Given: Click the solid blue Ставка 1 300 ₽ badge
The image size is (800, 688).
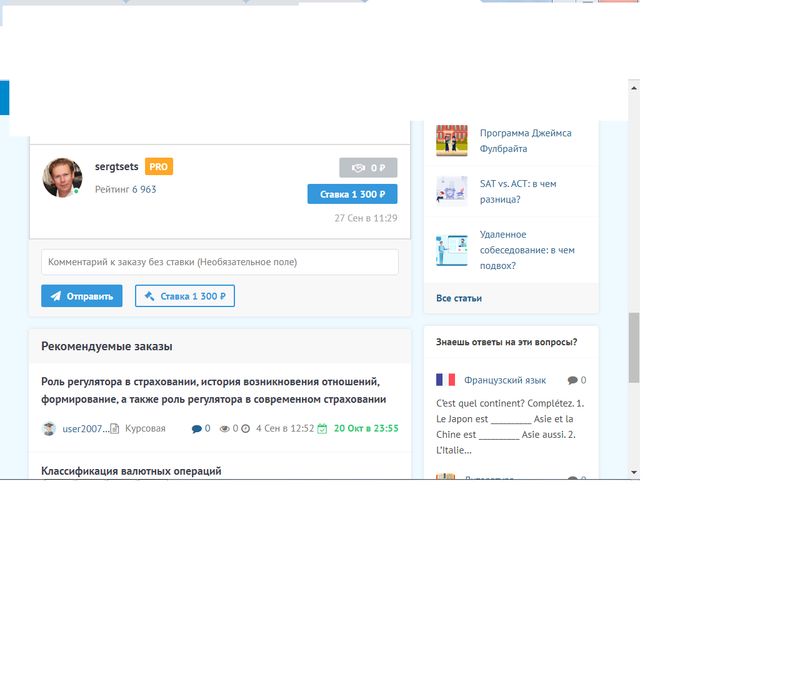Looking at the screenshot, I should (x=352, y=194).
